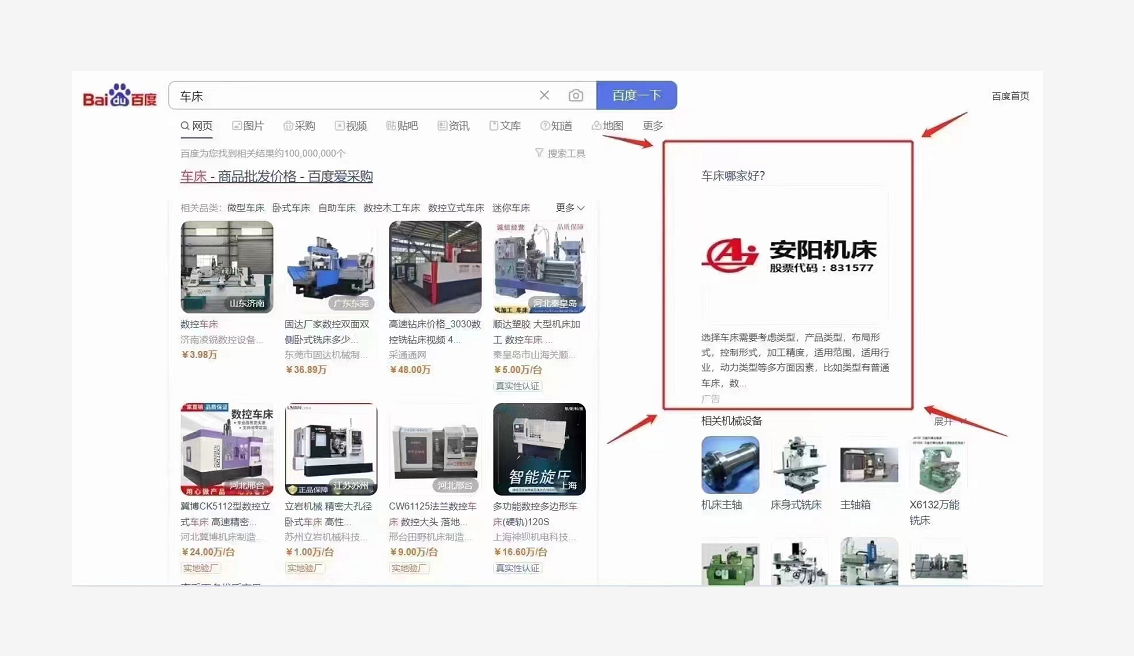Select 迷你车床 category
Viewport: 1134px width, 656px height.
pyautogui.click(x=511, y=208)
